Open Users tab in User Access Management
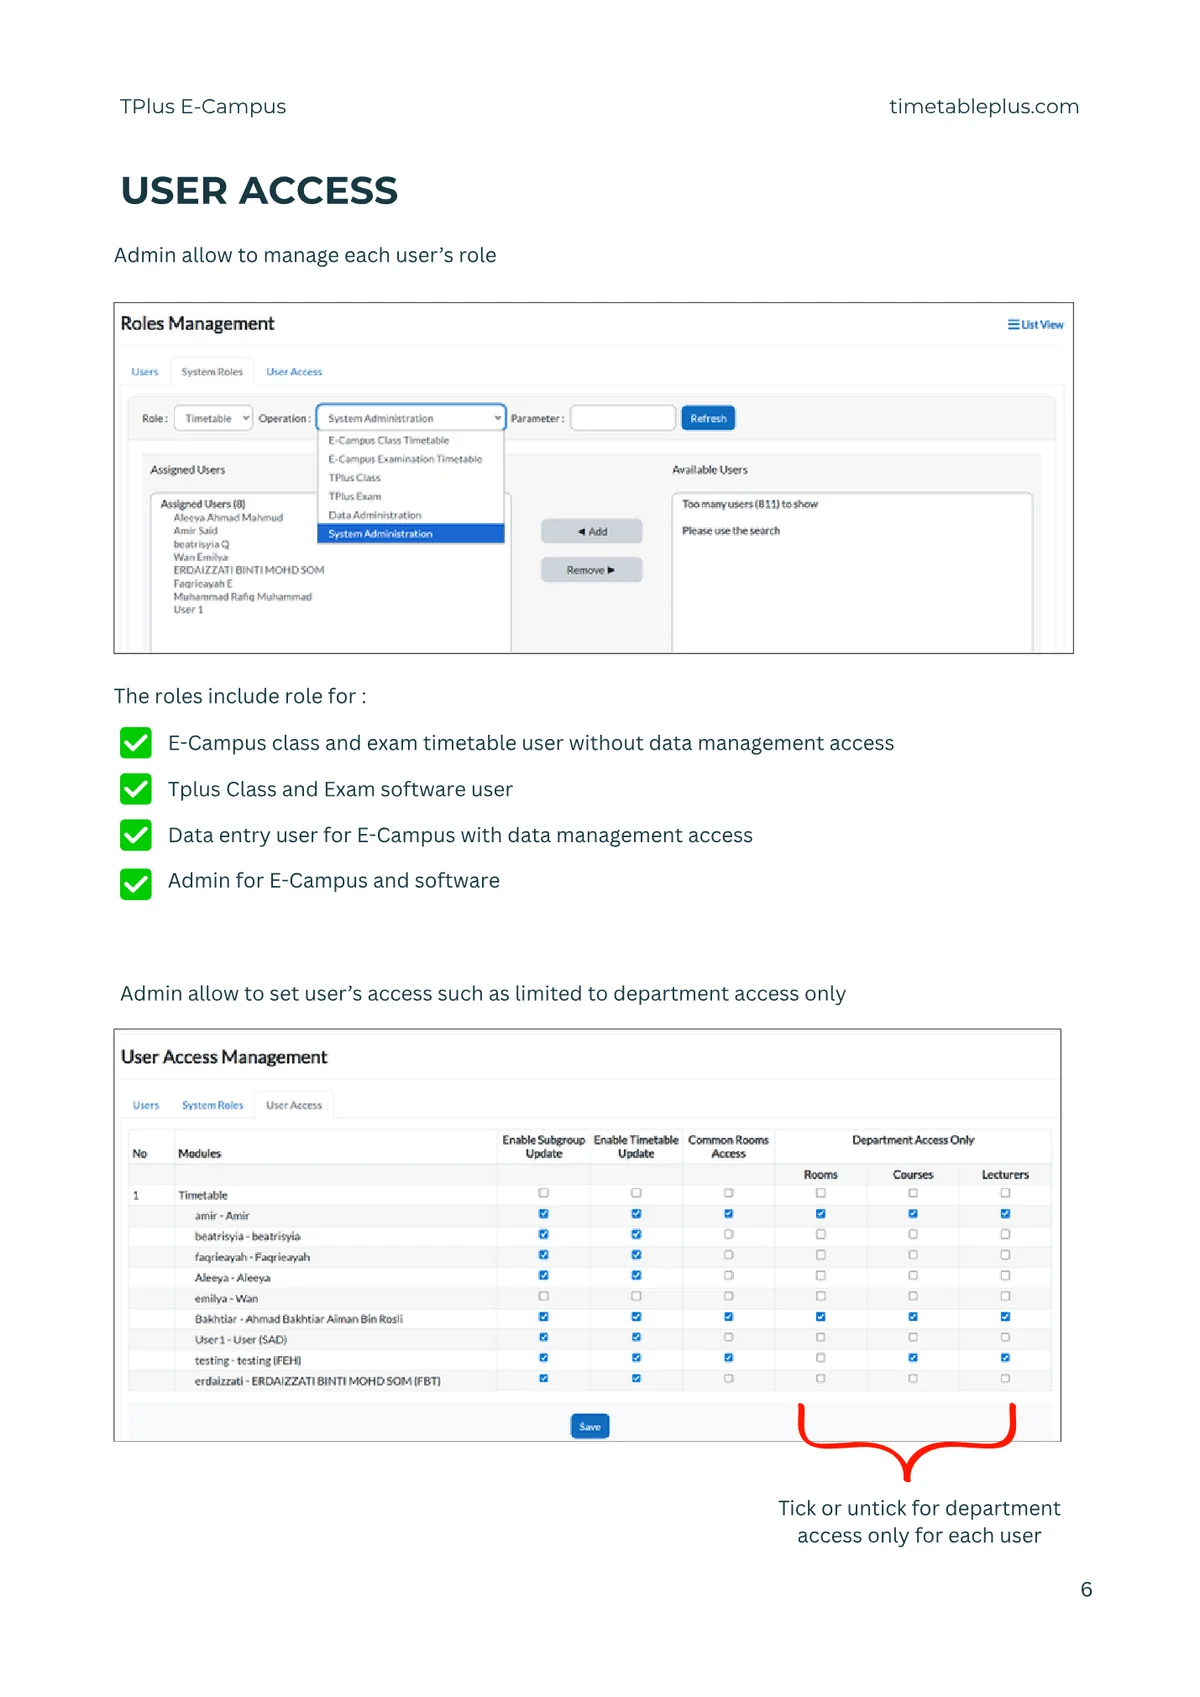Screen dimensions: 1200x1697 click(146, 1106)
